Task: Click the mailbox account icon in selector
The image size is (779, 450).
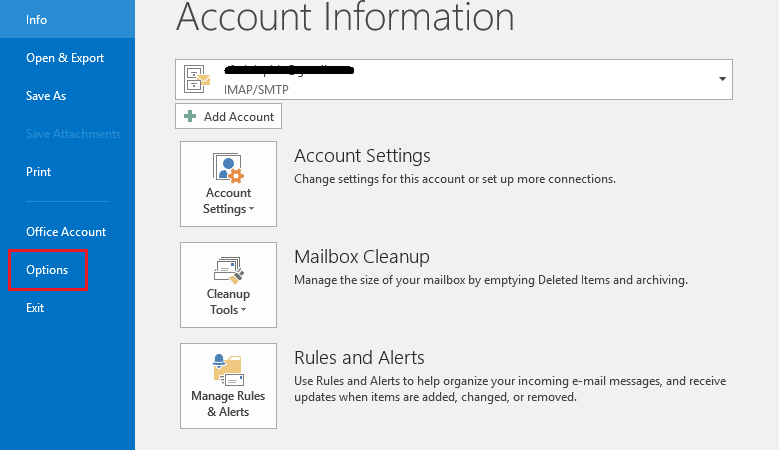Action: [197, 79]
